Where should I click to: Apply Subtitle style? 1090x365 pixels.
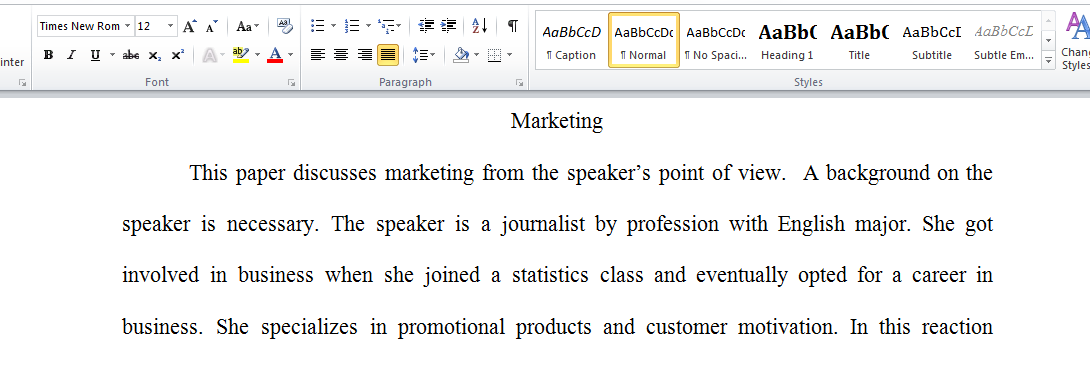point(932,40)
